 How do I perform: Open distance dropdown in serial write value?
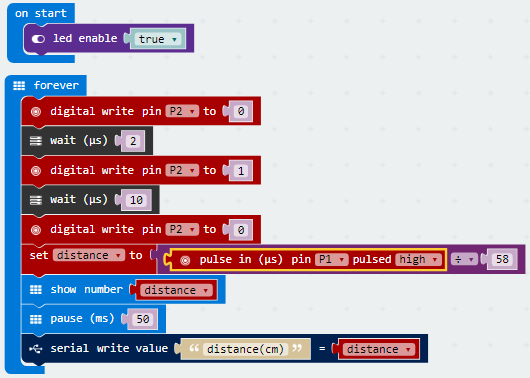(379, 349)
